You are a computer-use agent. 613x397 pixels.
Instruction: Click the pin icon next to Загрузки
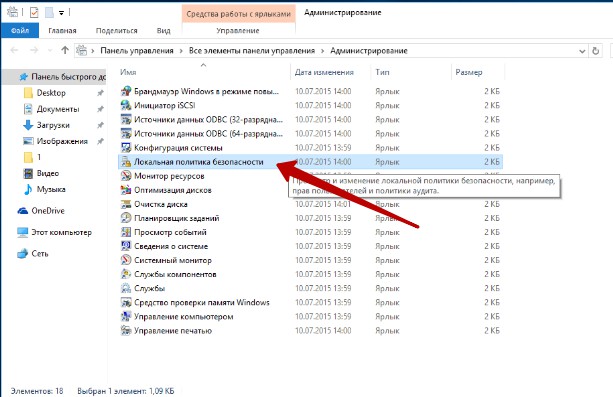click(x=100, y=125)
